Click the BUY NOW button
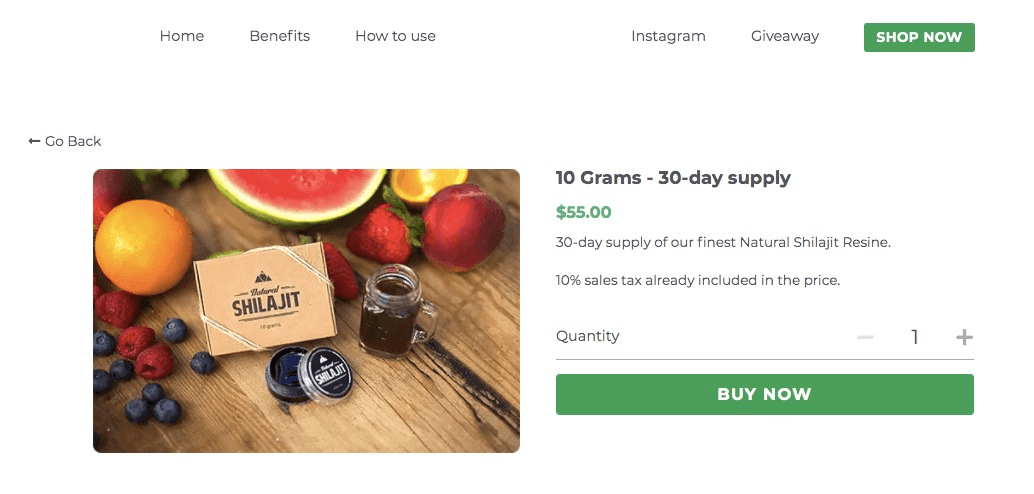The image size is (1034, 494). 764,394
